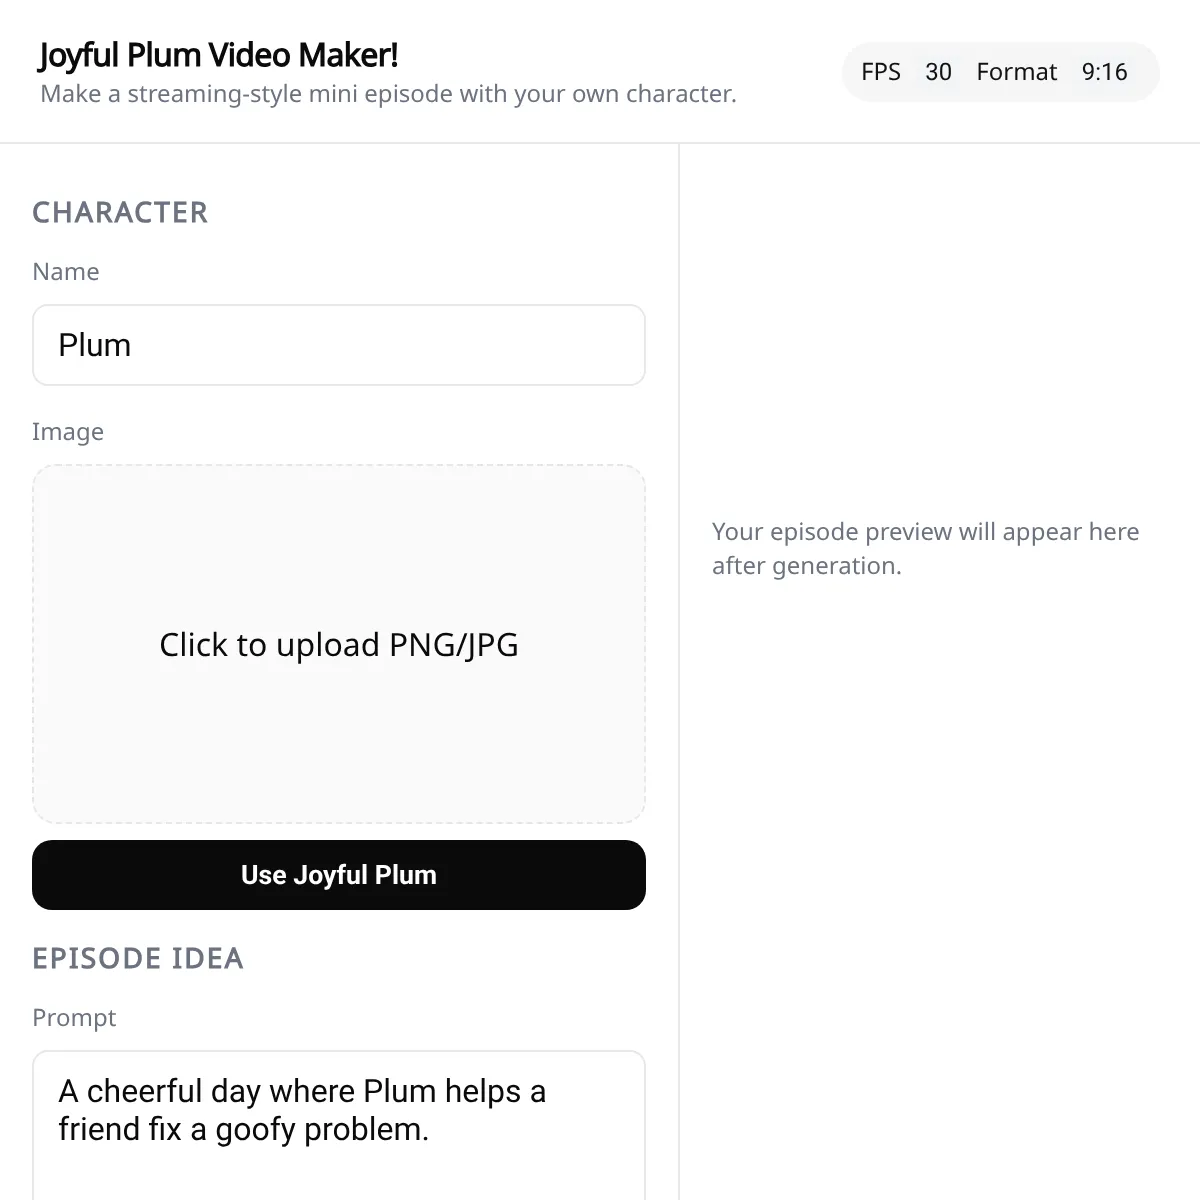Image resolution: width=1200 pixels, height=1200 pixels.
Task: Click the Name field label
Action: tap(66, 272)
